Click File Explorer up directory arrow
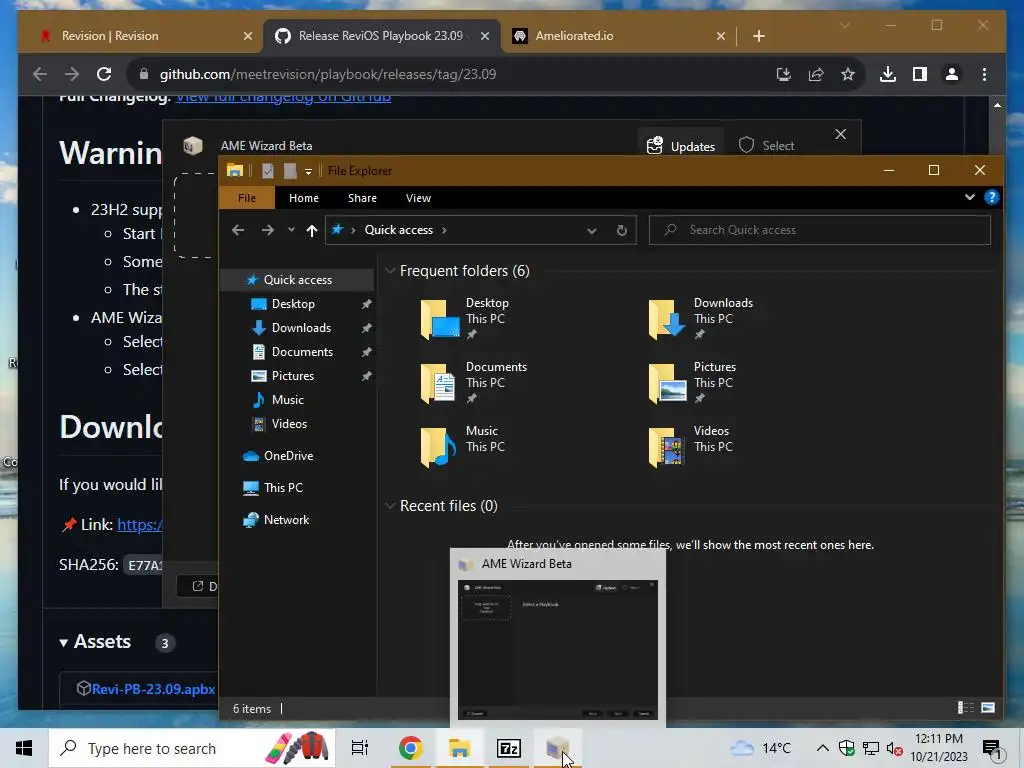 click(312, 230)
